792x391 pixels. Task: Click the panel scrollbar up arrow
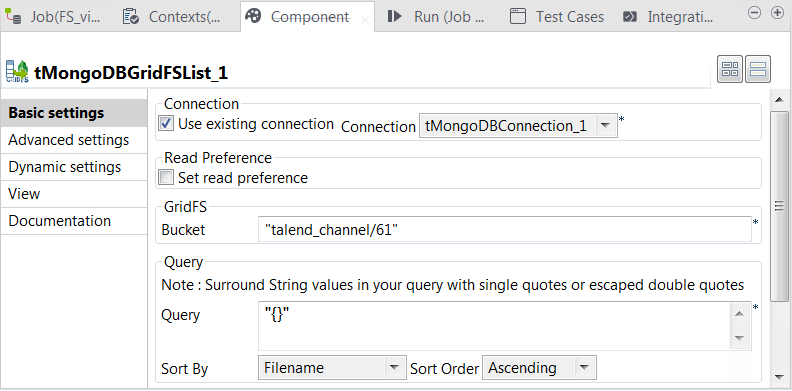click(x=778, y=100)
